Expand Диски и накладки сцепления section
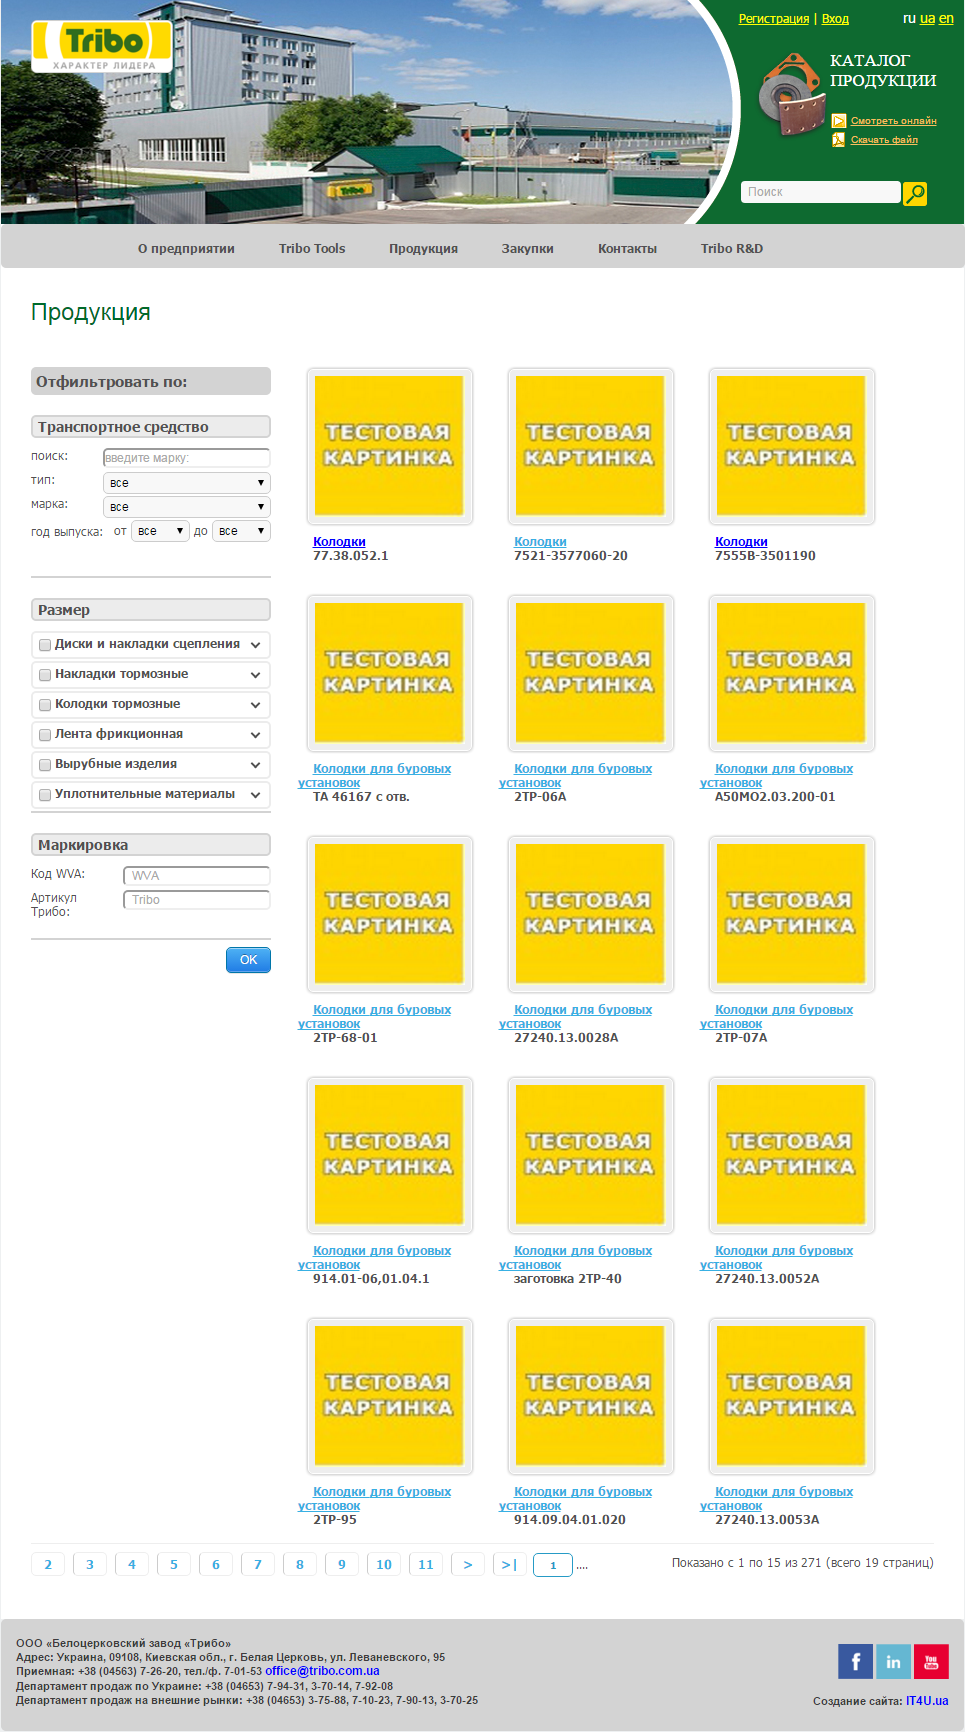Viewport: 965px width, 1732px height. (255, 645)
